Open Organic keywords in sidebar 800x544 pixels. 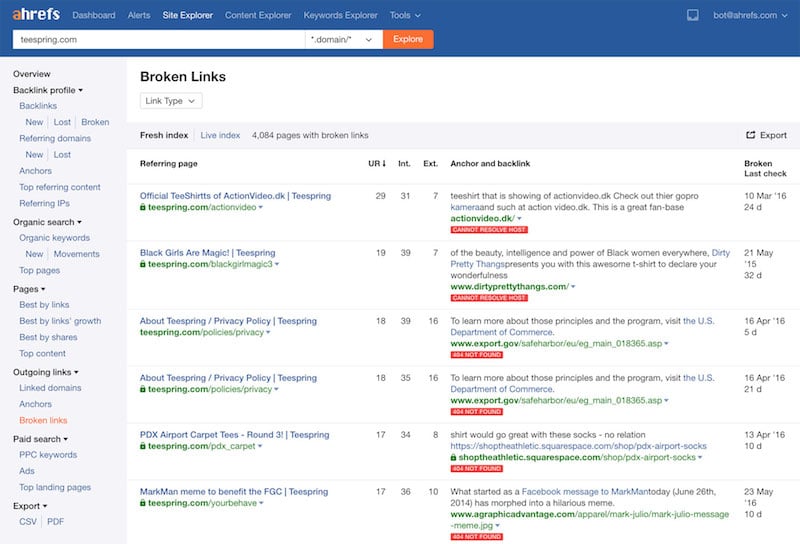pos(55,238)
